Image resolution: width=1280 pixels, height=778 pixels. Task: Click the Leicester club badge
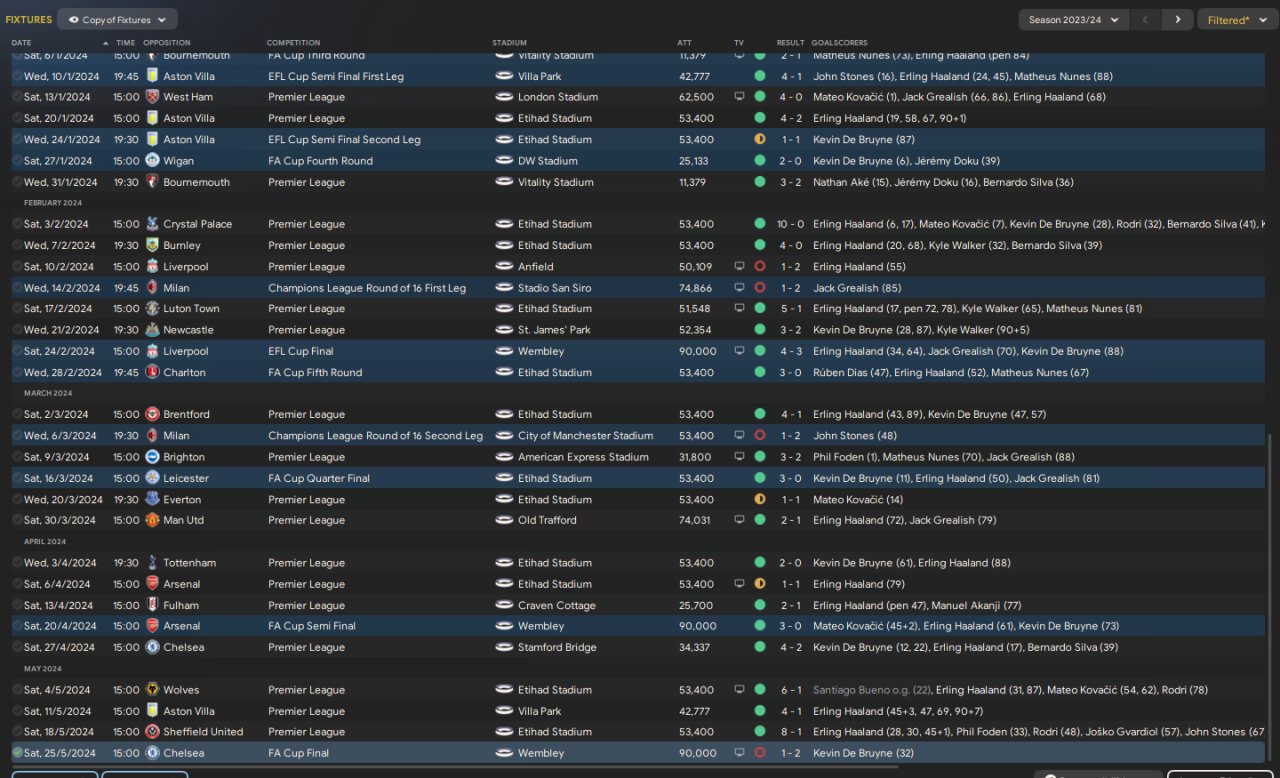[x=152, y=478]
